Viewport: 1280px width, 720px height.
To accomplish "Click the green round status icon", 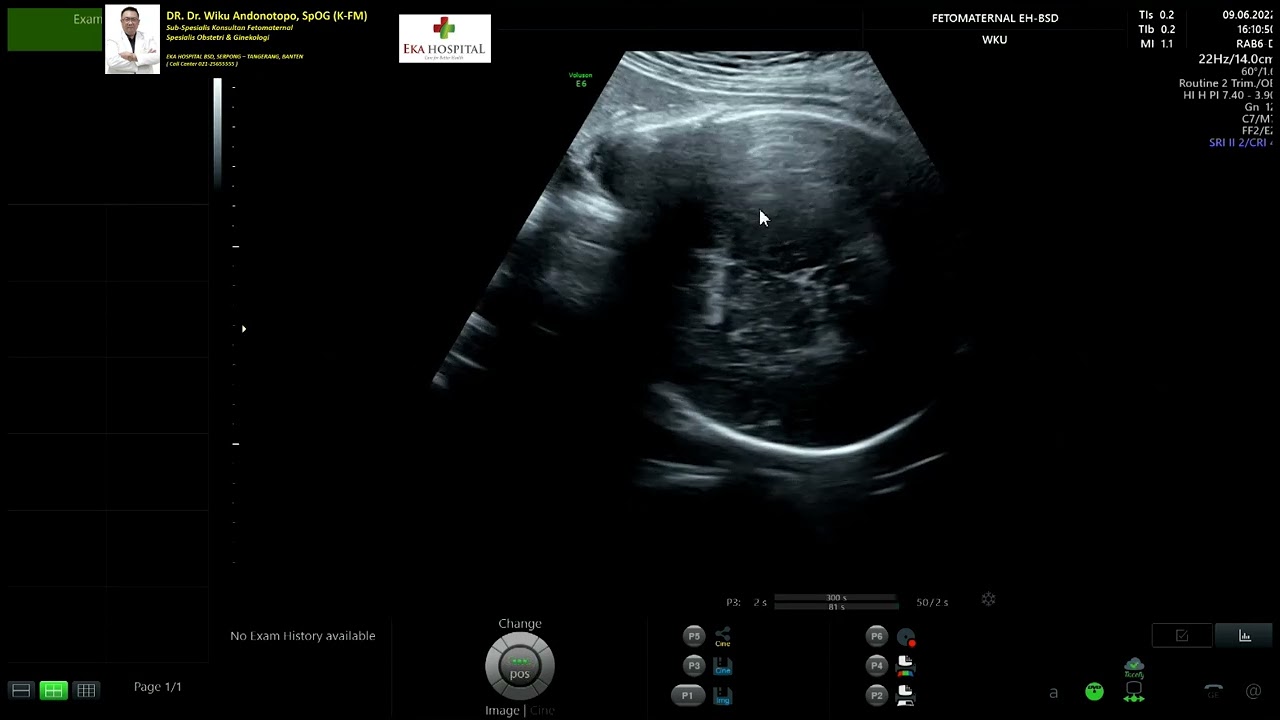I will (1094, 691).
